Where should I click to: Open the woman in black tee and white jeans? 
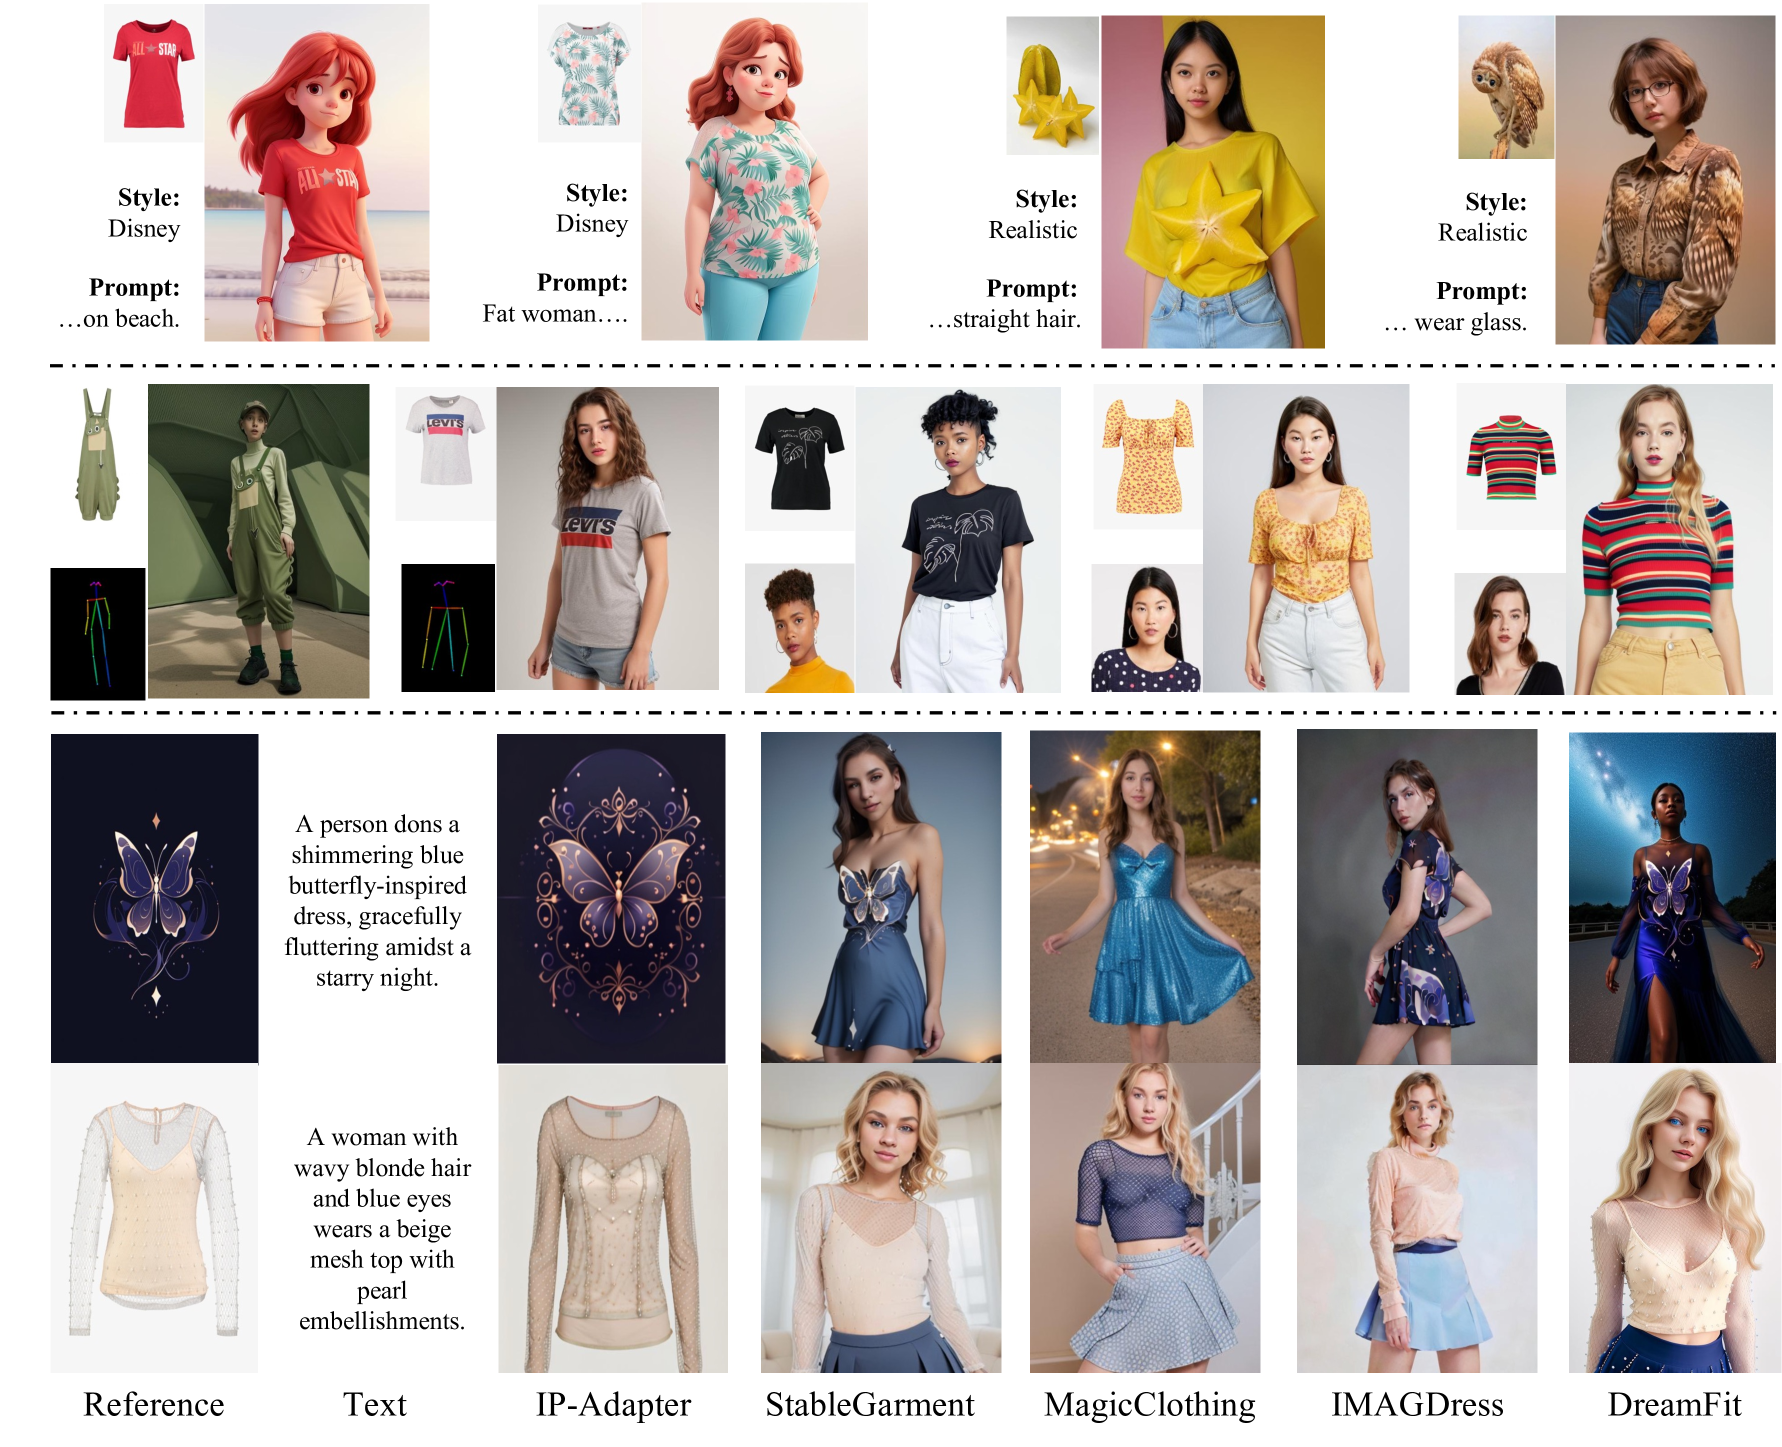(958, 540)
